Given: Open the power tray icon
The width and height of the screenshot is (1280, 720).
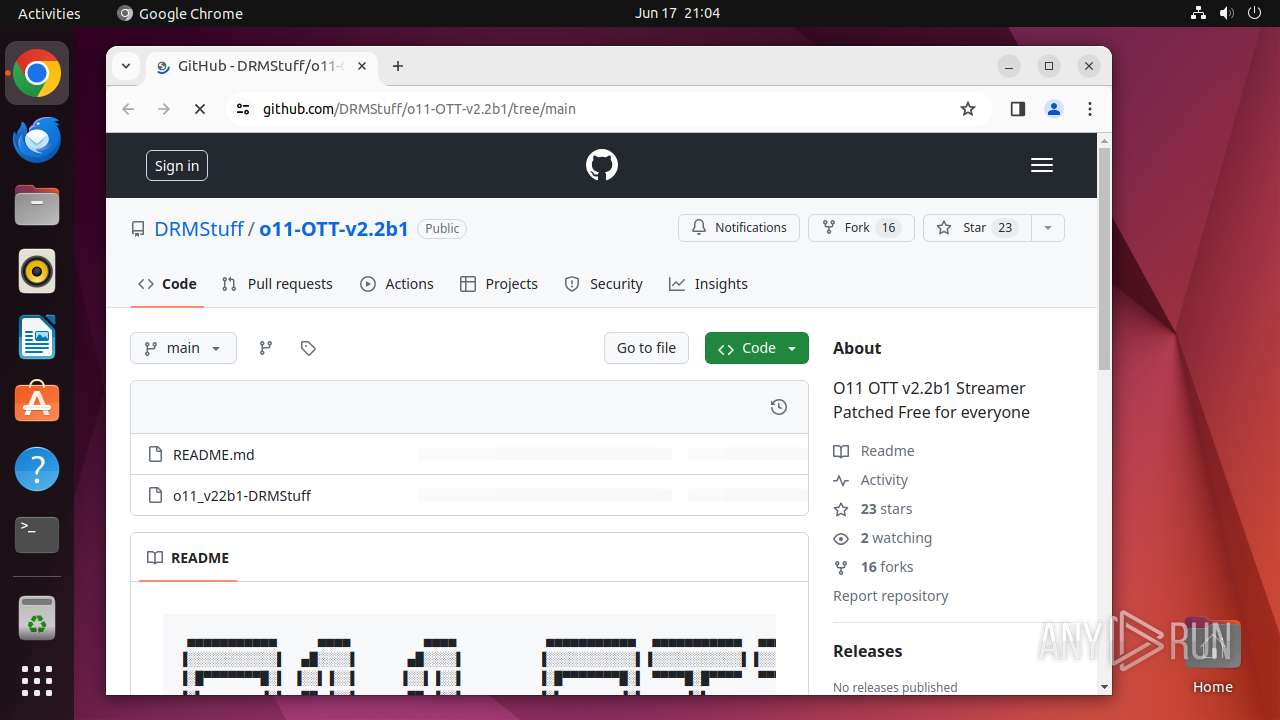Looking at the screenshot, I should (1254, 13).
